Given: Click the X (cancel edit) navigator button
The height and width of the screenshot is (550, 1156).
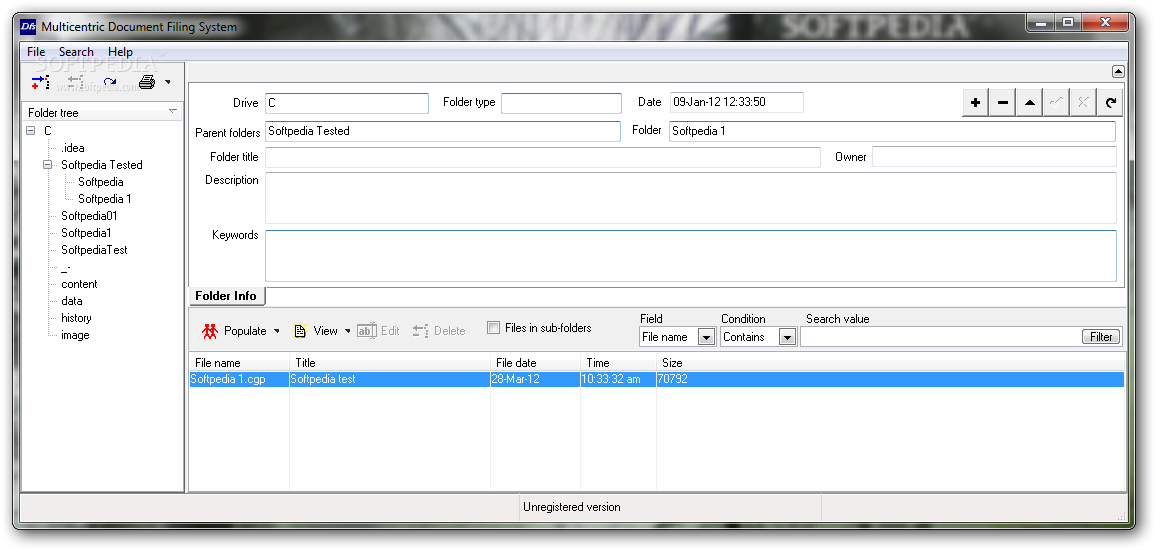Looking at the screenshot, I should (x=1082, y=102).
